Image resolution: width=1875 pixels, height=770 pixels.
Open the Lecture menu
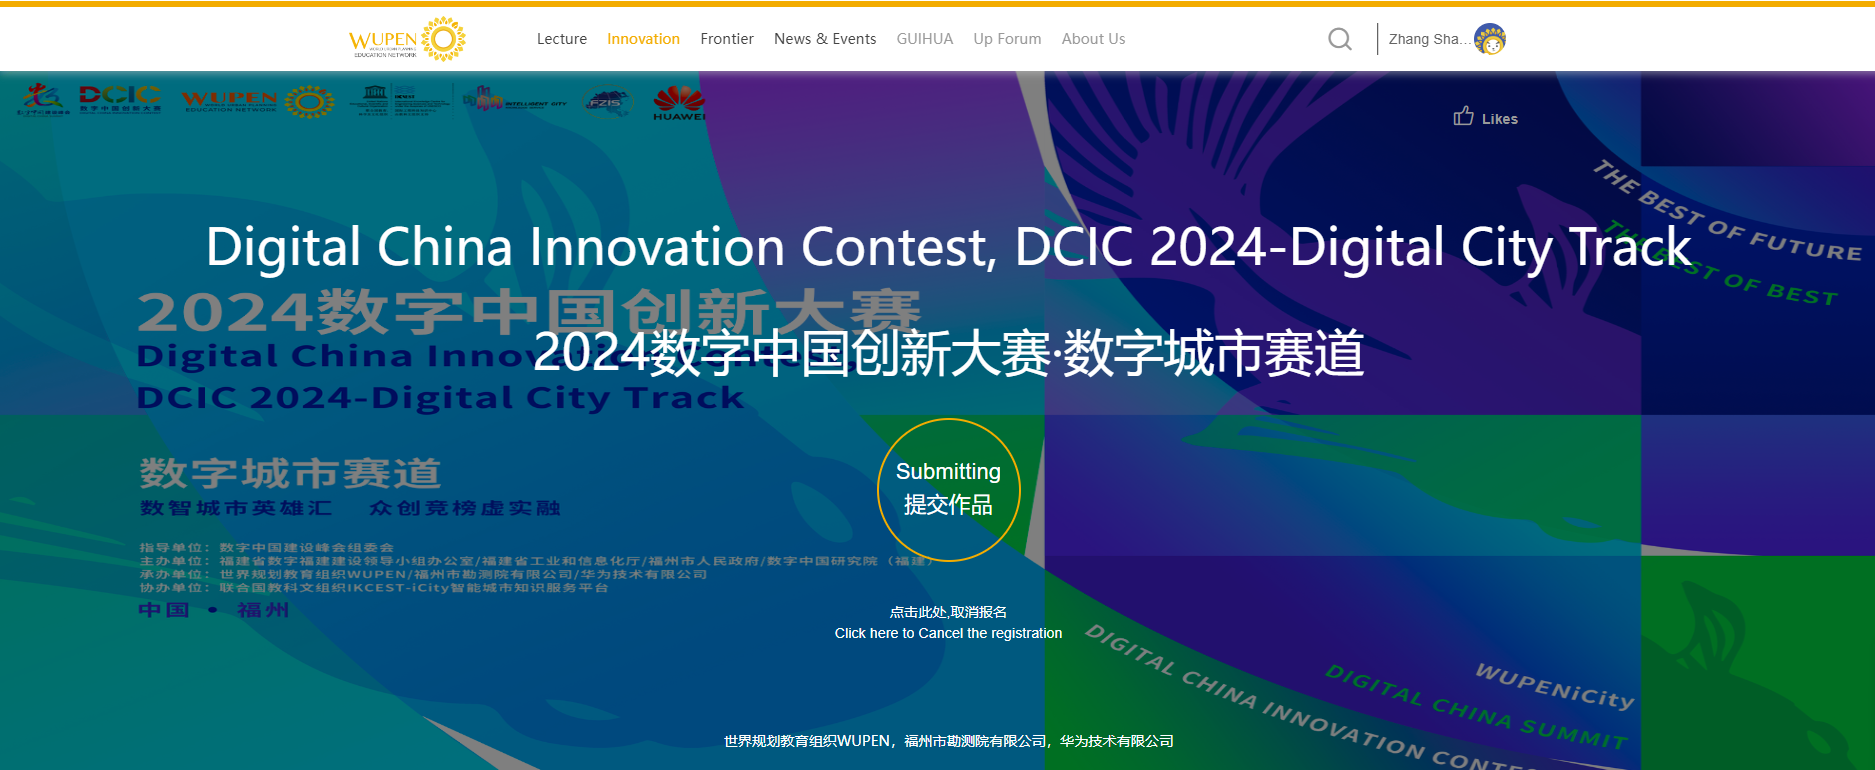(561, 39)
